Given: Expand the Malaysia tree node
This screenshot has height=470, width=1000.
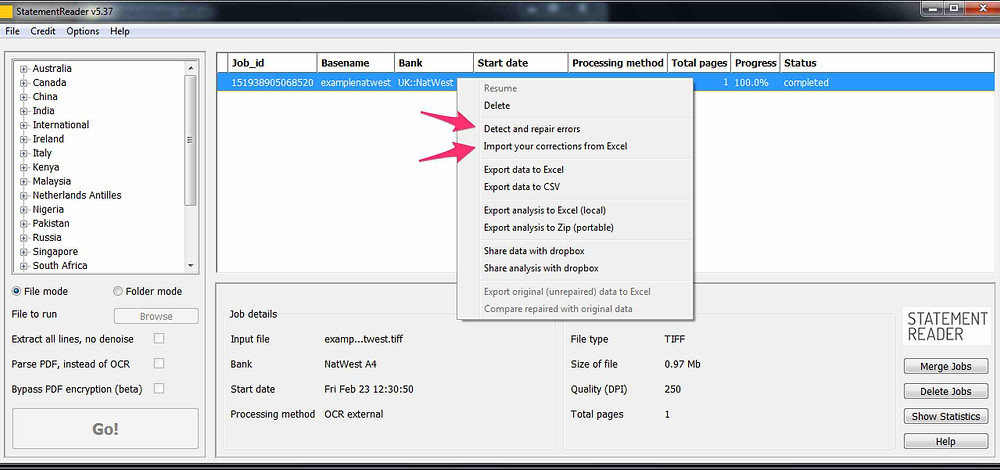Looking at the screenshot, I should (24, 181).
